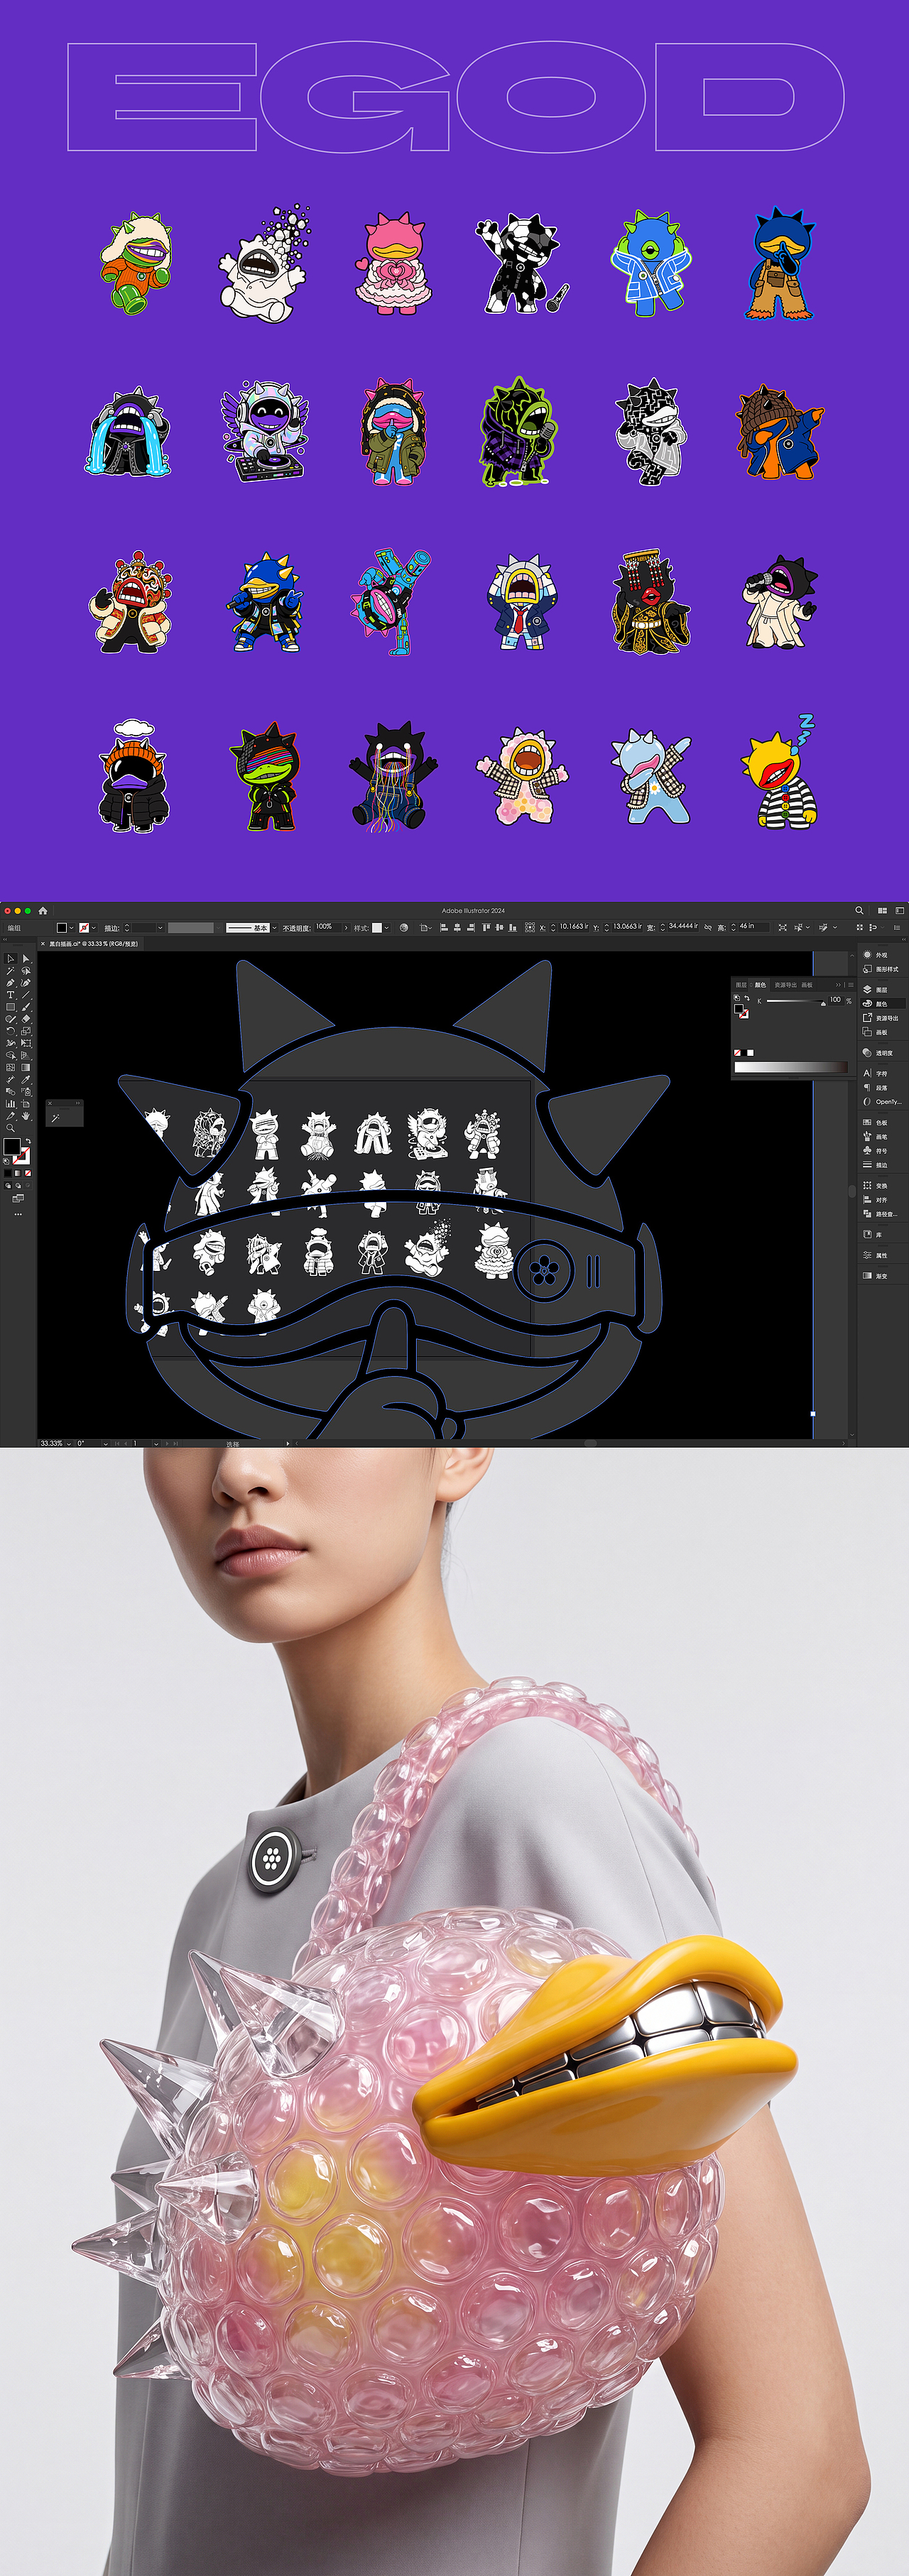Viewport: 909px width, 2576px height.
Task: Switch to Draw Behind mode
Action: coord(18,1185)
